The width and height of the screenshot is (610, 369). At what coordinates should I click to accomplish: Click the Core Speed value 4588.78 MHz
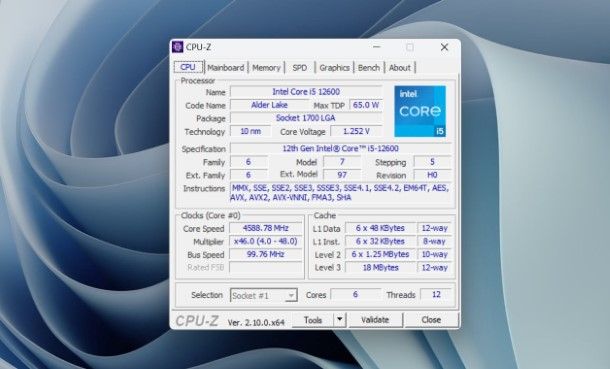pyautogui.click(x=266, y=228)
